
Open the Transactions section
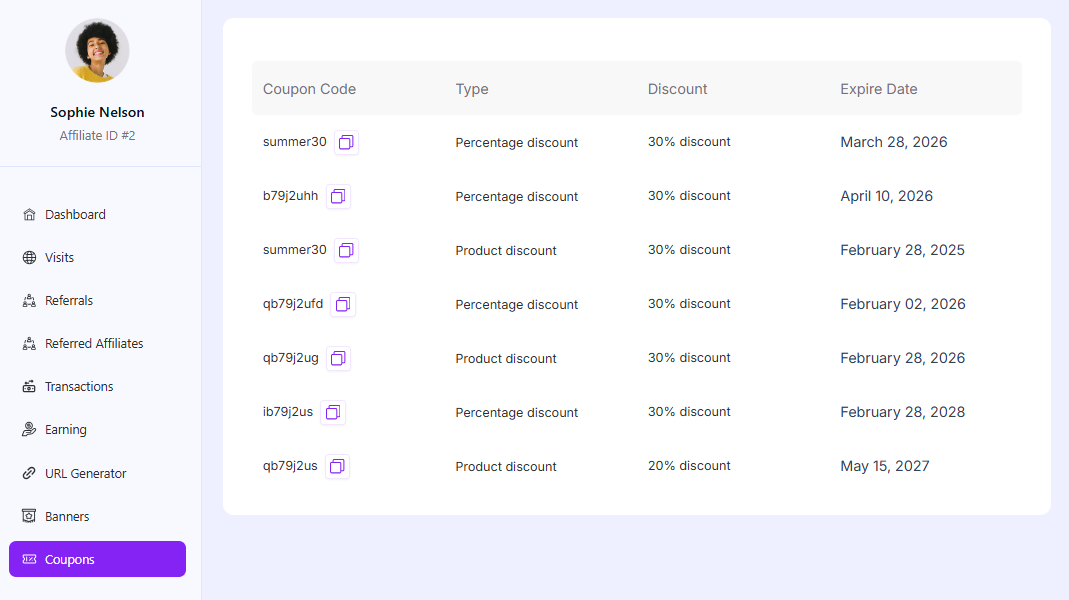79,387
